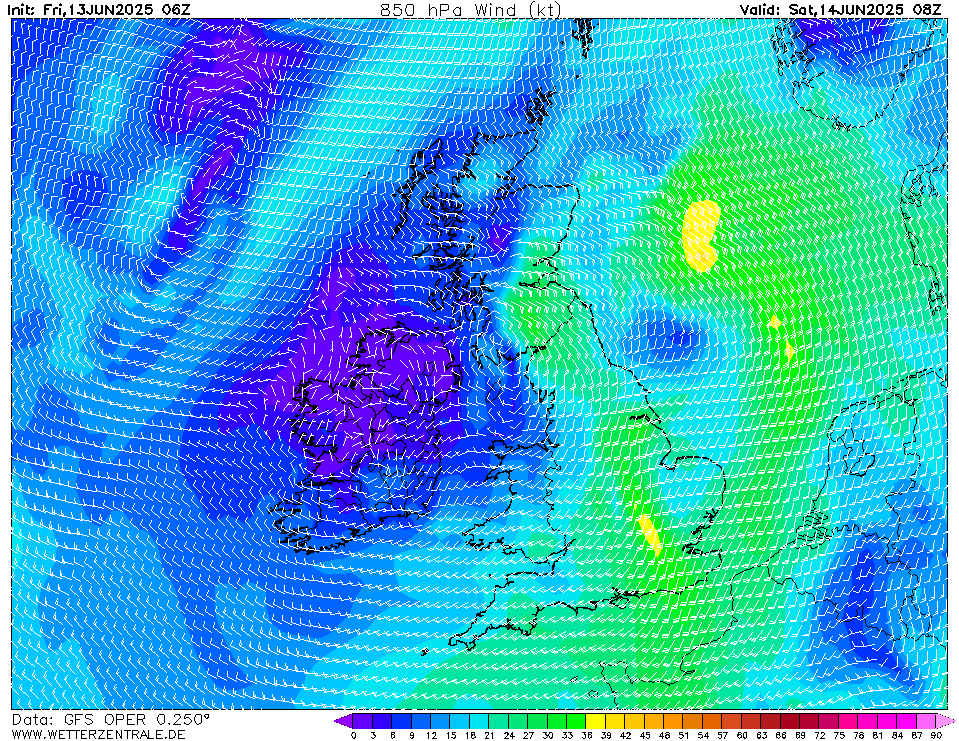Click the legend value '15'
This screenshot has height=741, width=959.
tap(451, 735)
